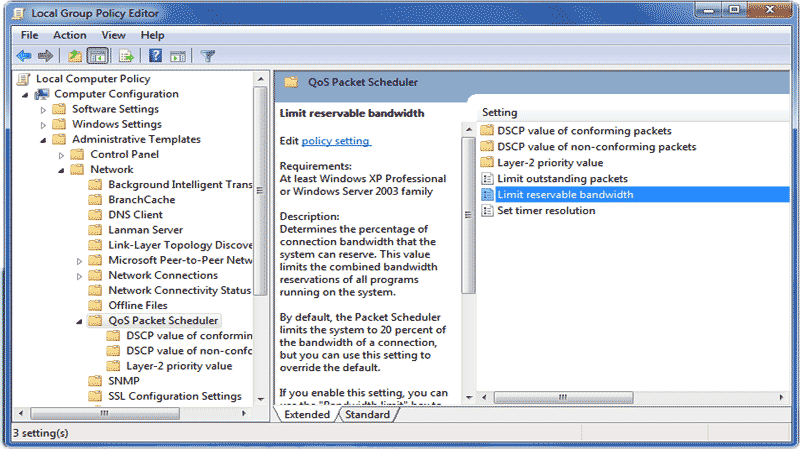The width and height of the screenshot is (800, 450).
Task: Open the View menu
Action: [113, 35]
